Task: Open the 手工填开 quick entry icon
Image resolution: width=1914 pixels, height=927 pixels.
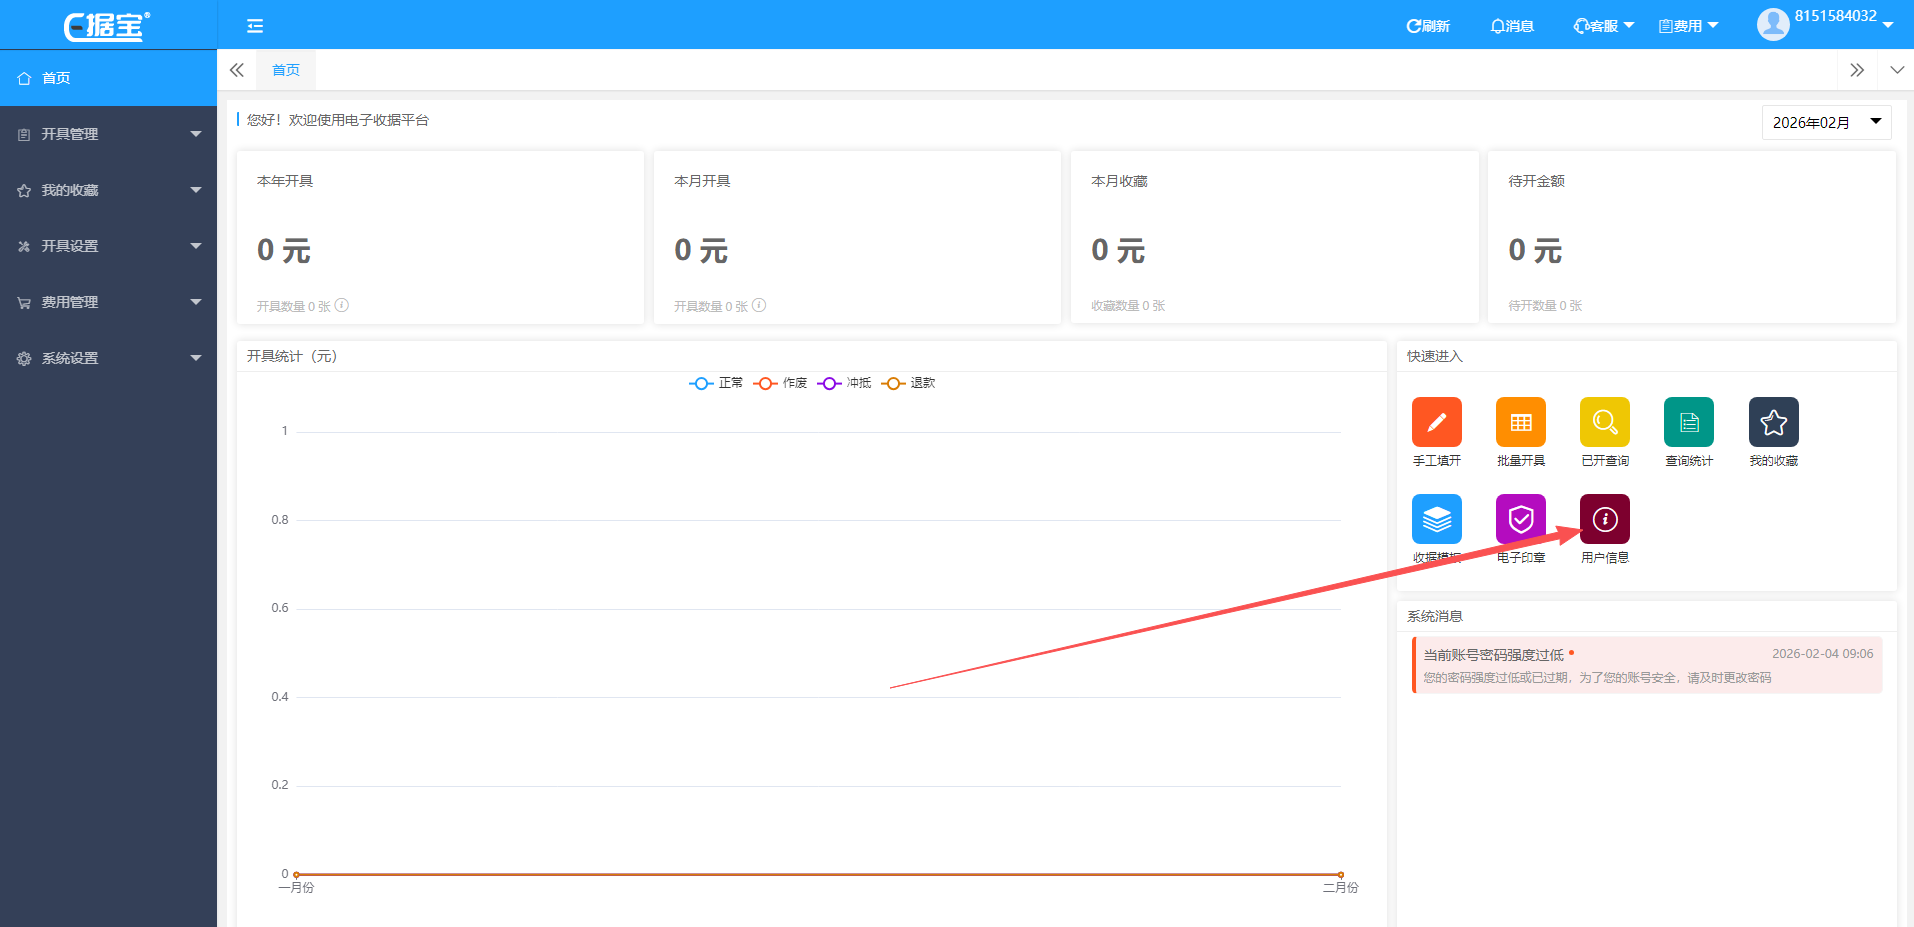Action: click(x=1436, y=422)
